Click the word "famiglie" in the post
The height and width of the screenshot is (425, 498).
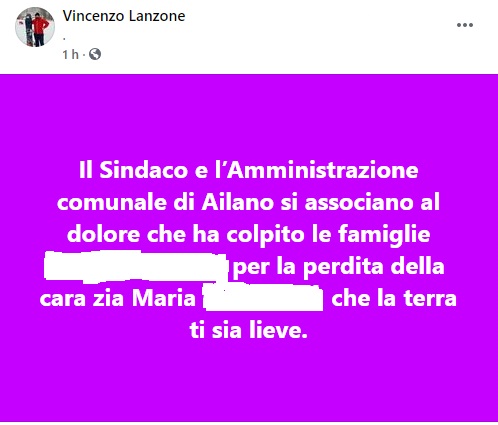(384, 234)
